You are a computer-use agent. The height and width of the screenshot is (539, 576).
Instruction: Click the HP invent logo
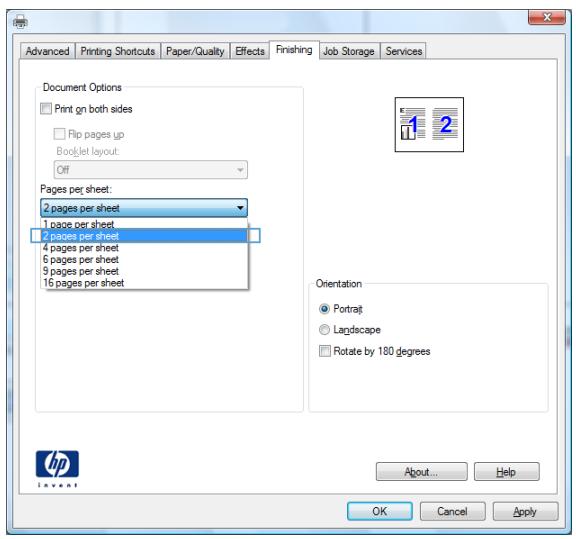[57, 468]
